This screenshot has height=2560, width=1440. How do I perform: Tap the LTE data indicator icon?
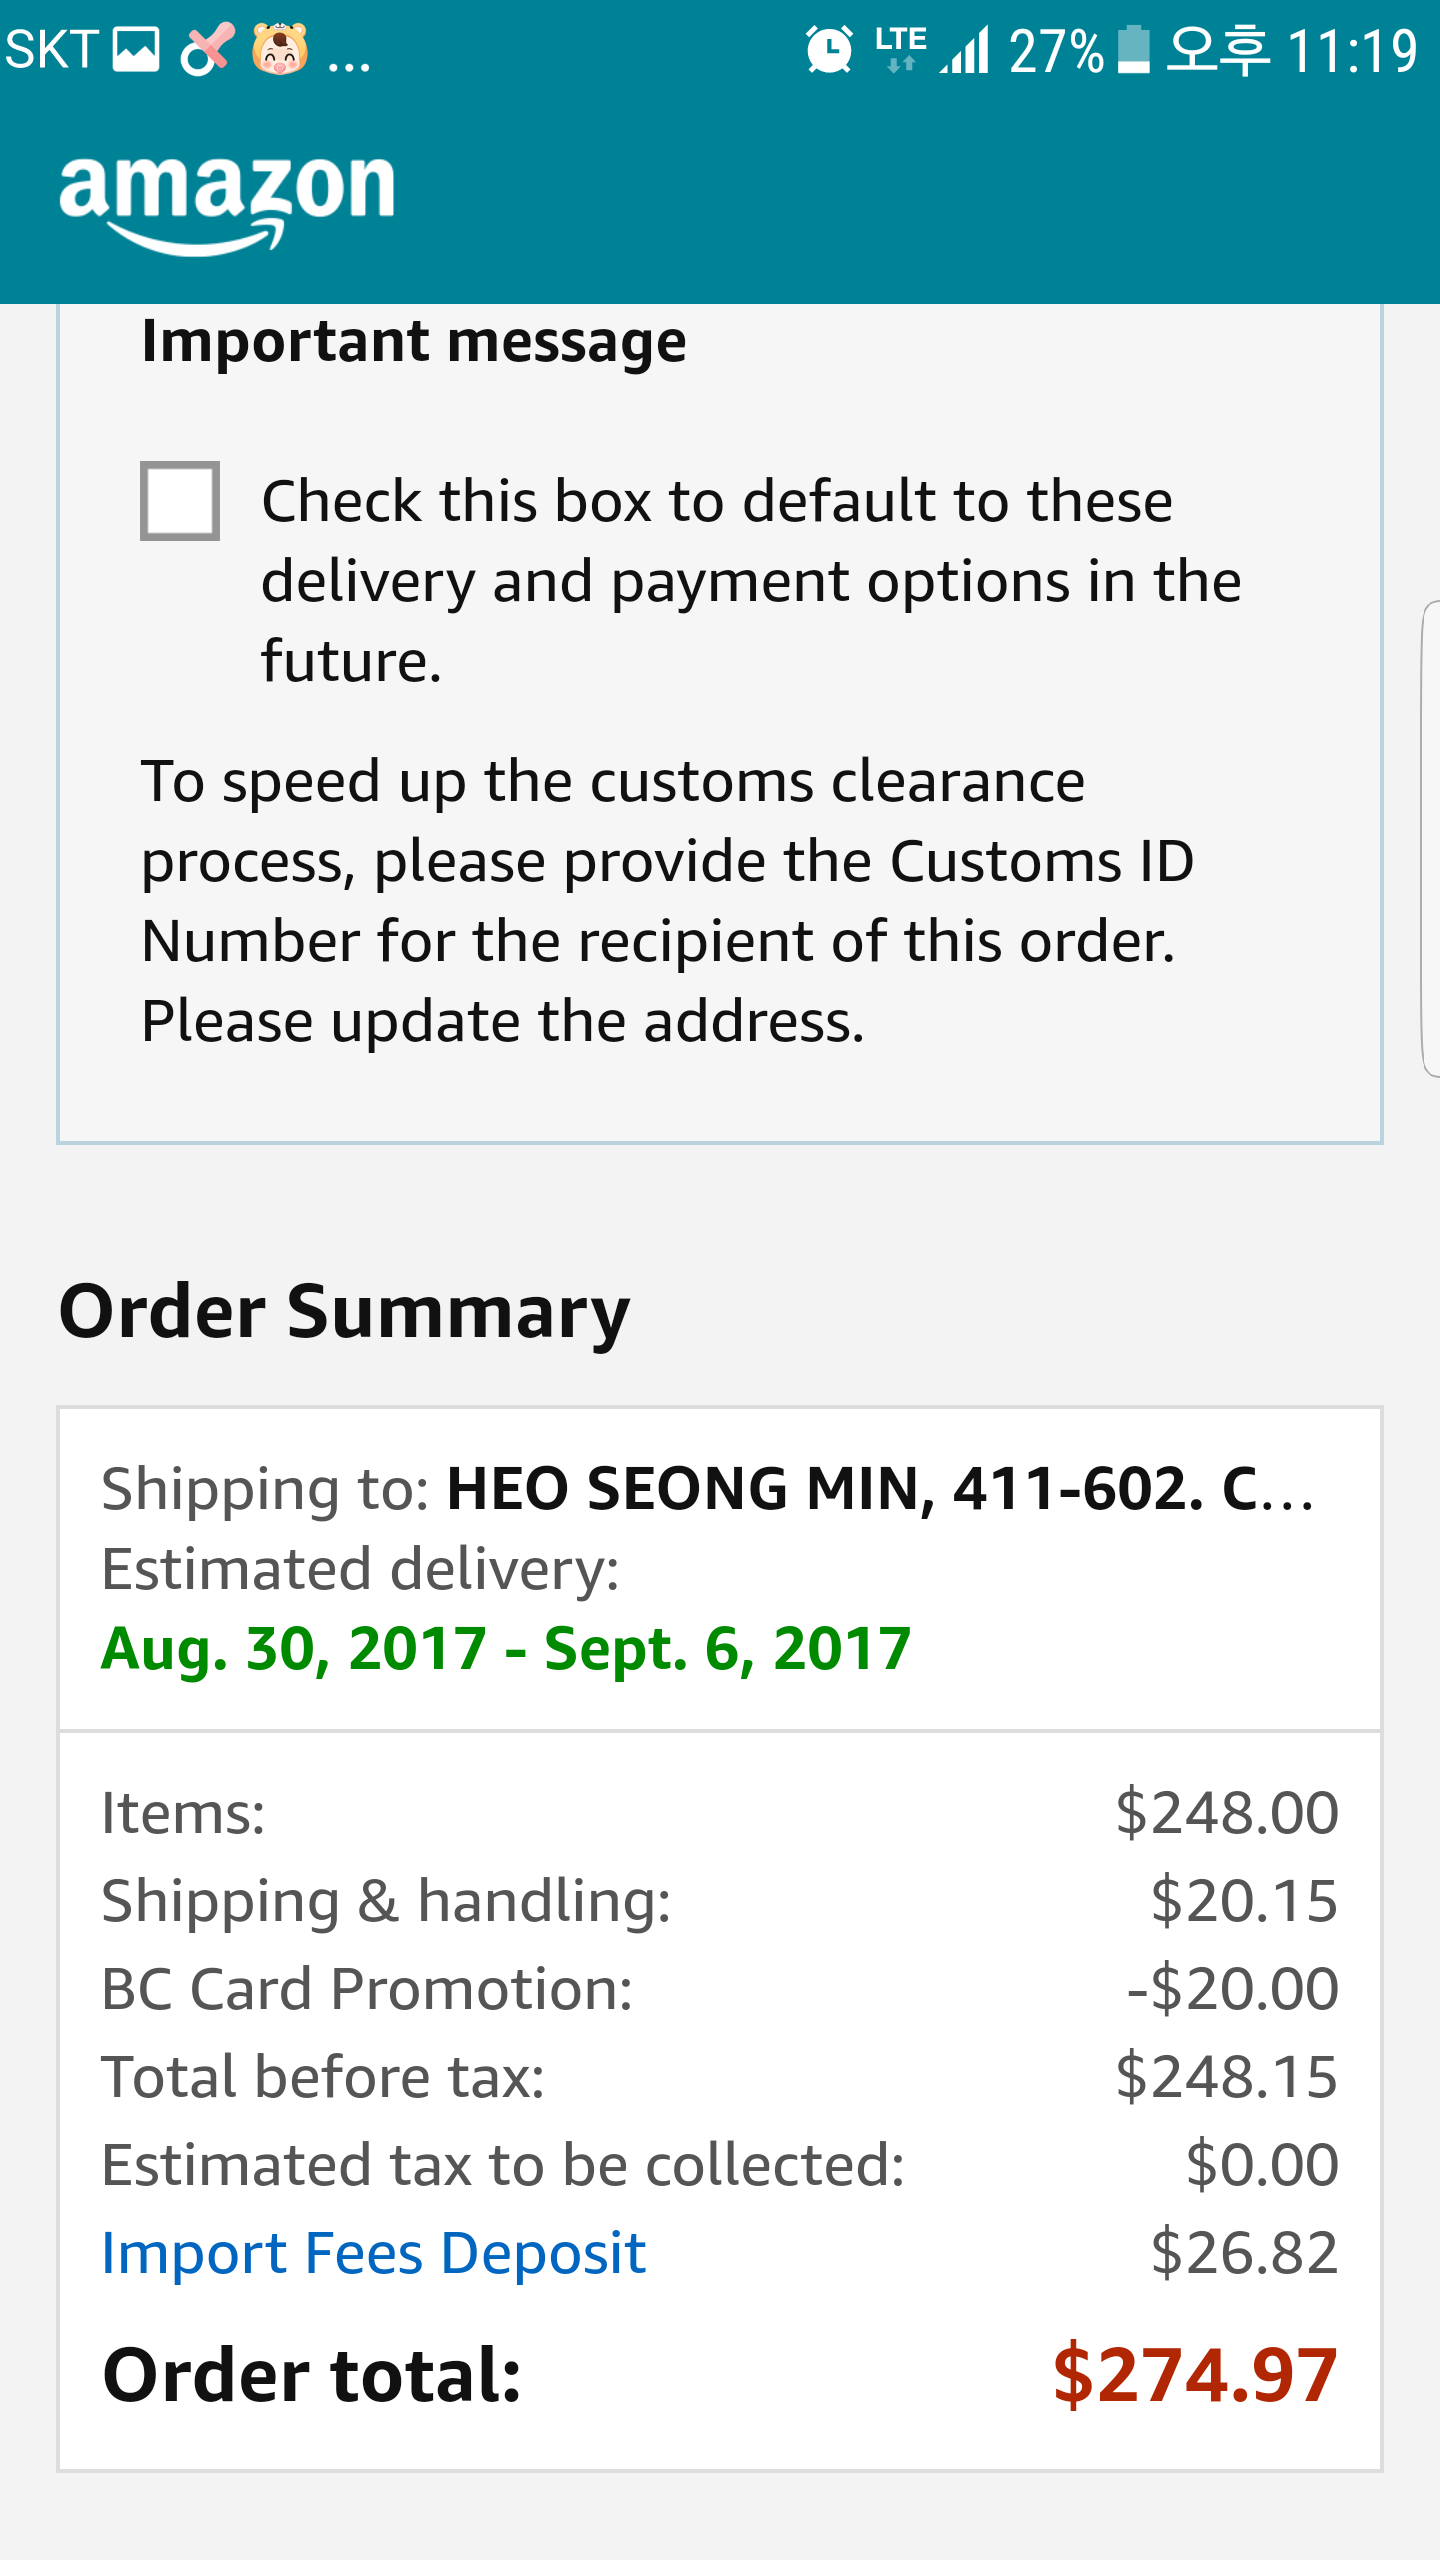(900, 50)
